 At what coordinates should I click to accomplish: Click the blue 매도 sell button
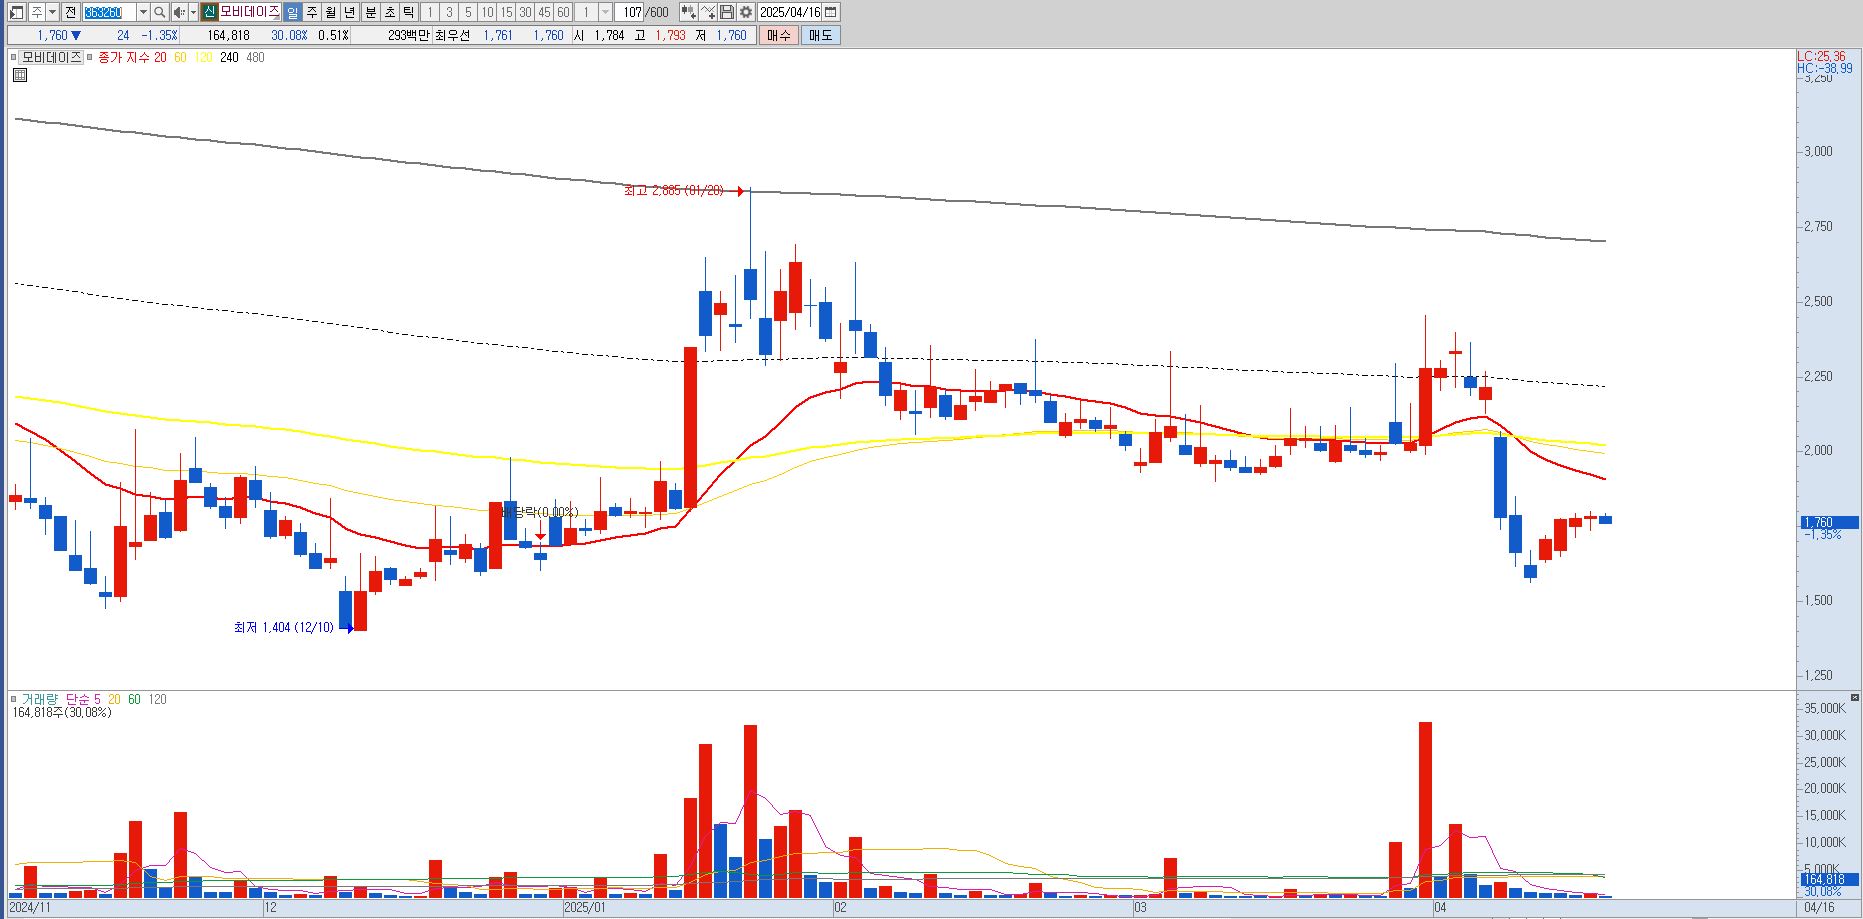820,35
